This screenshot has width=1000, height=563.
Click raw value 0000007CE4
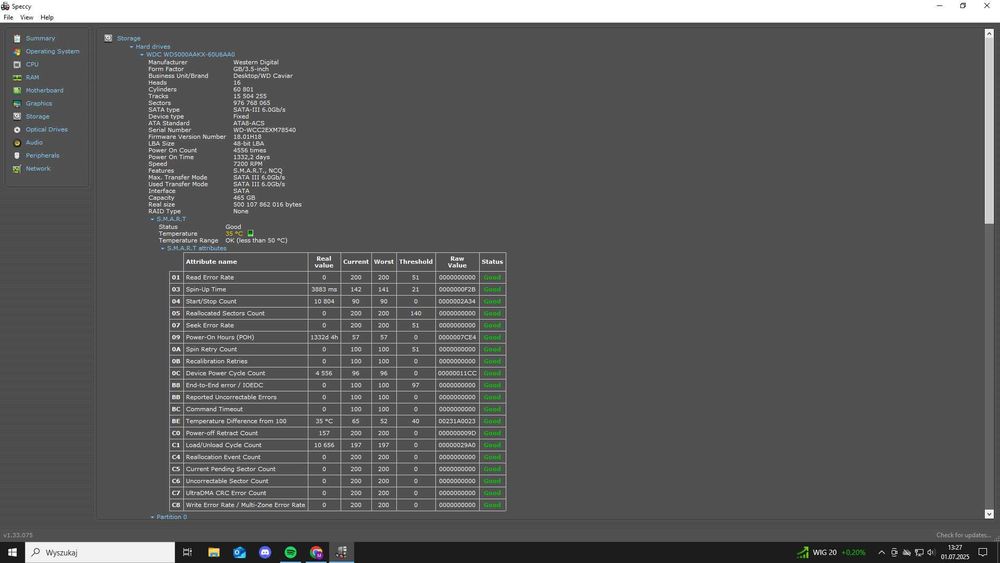(x=457, y=337)
